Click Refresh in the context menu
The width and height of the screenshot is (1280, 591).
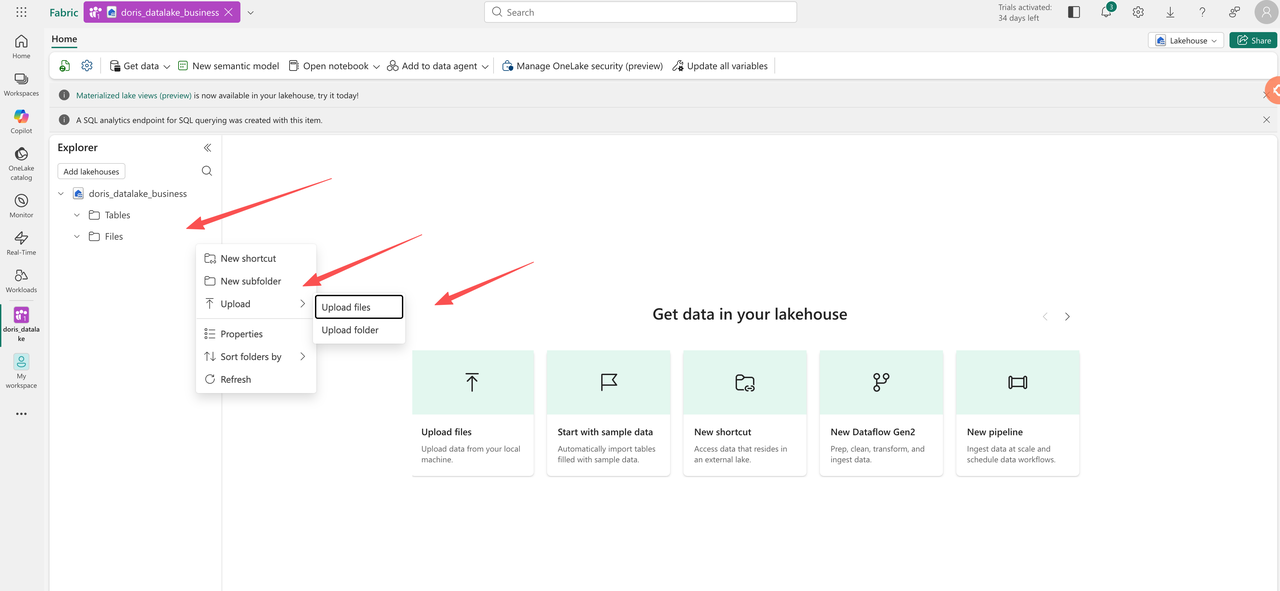pyautogui.click(x=236, y=379)
